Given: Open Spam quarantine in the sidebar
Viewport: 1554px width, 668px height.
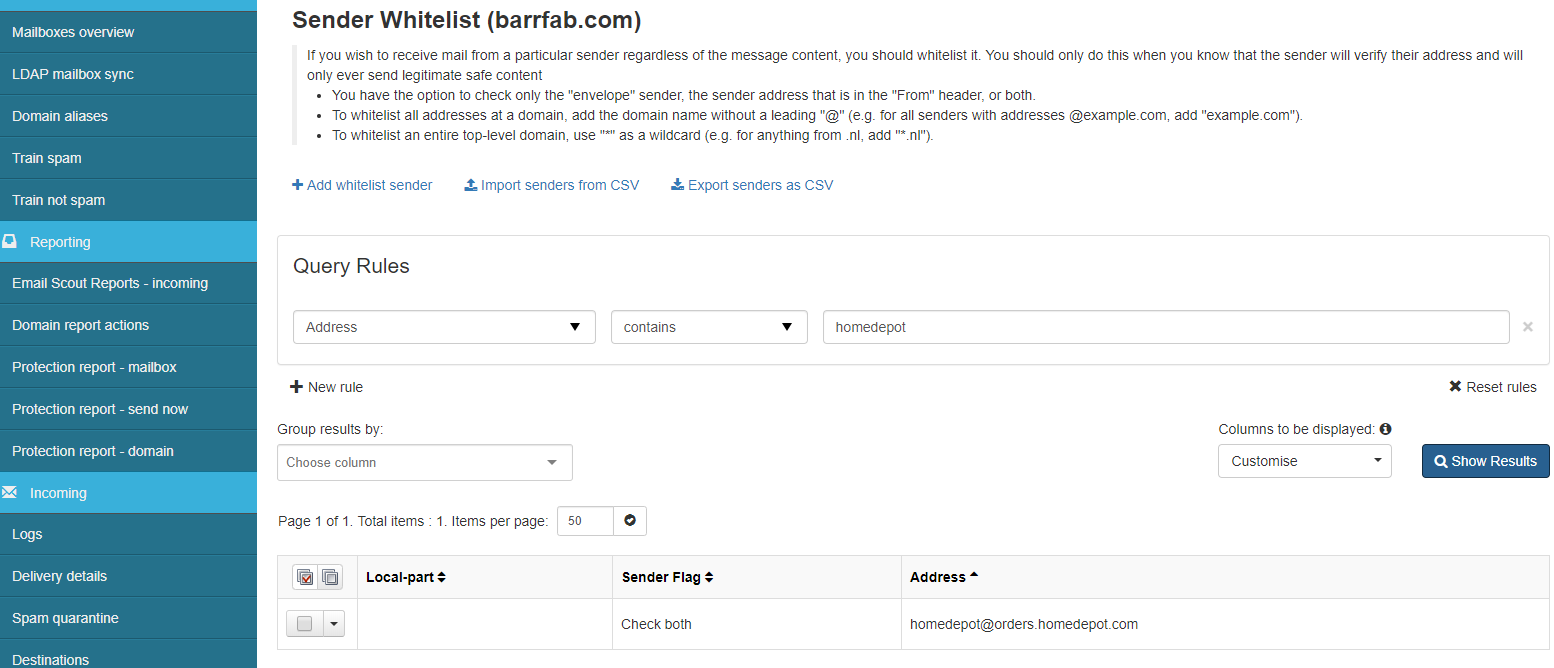Looking at the screenshot, I should tap(65, 618).
